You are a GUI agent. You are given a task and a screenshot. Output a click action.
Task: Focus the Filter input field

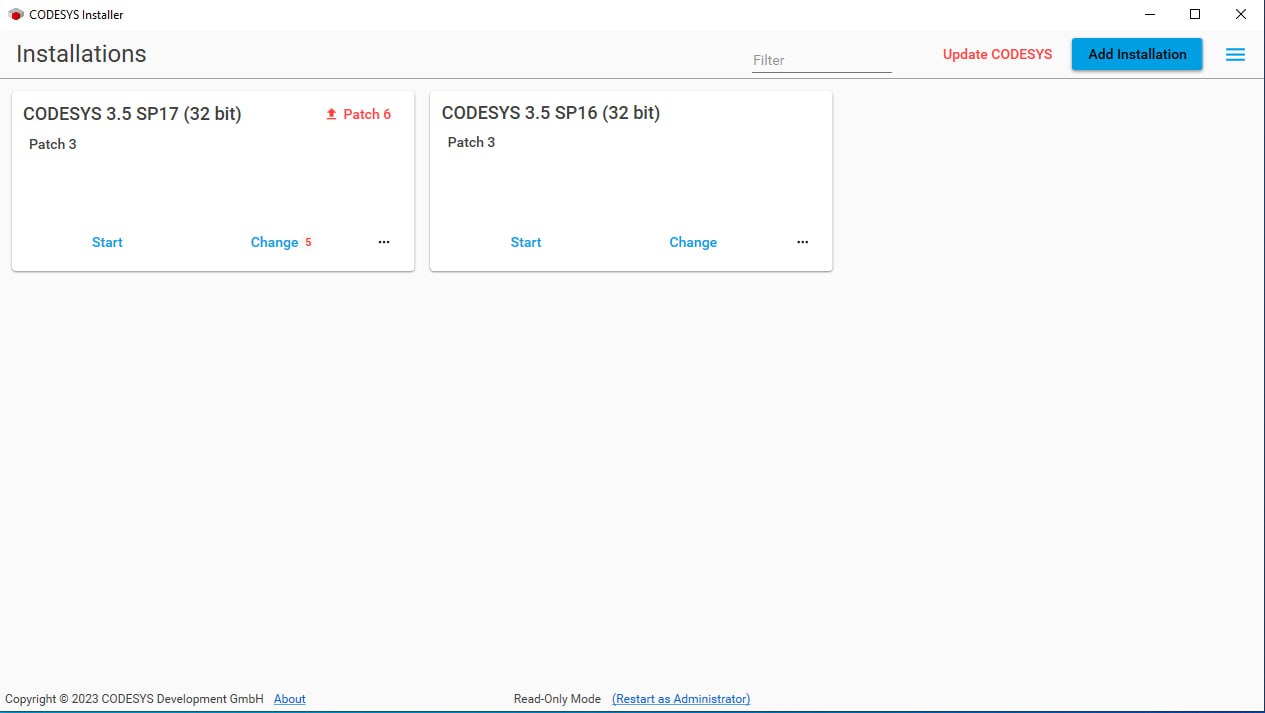coord(821,60)
